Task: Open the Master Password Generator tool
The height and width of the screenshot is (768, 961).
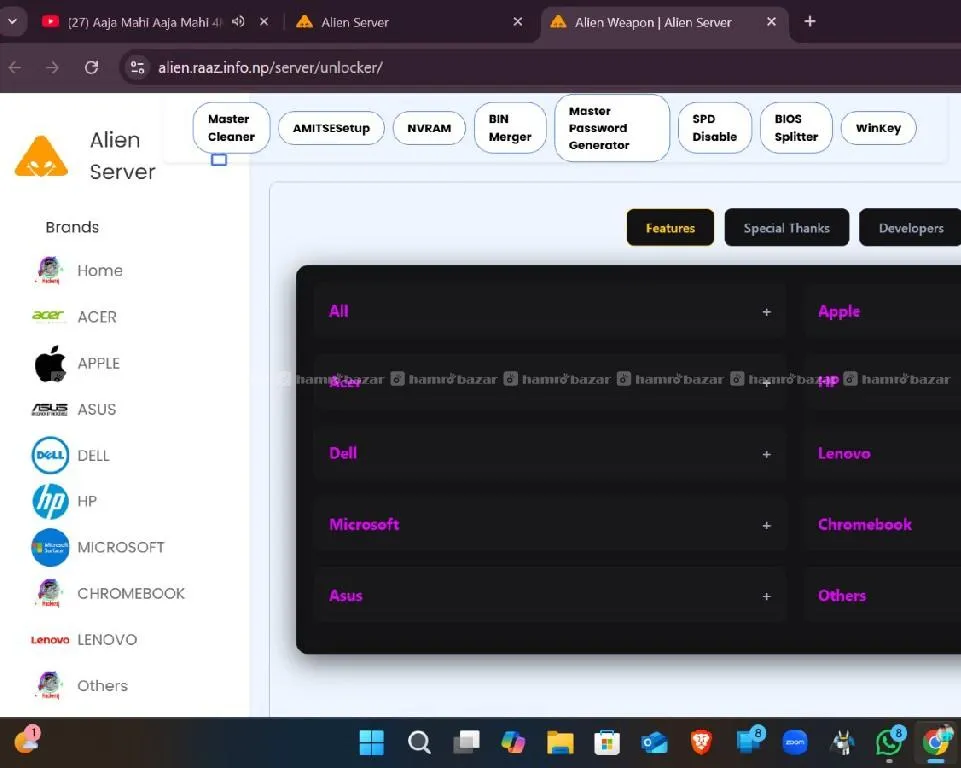Action: pos(611,128)
